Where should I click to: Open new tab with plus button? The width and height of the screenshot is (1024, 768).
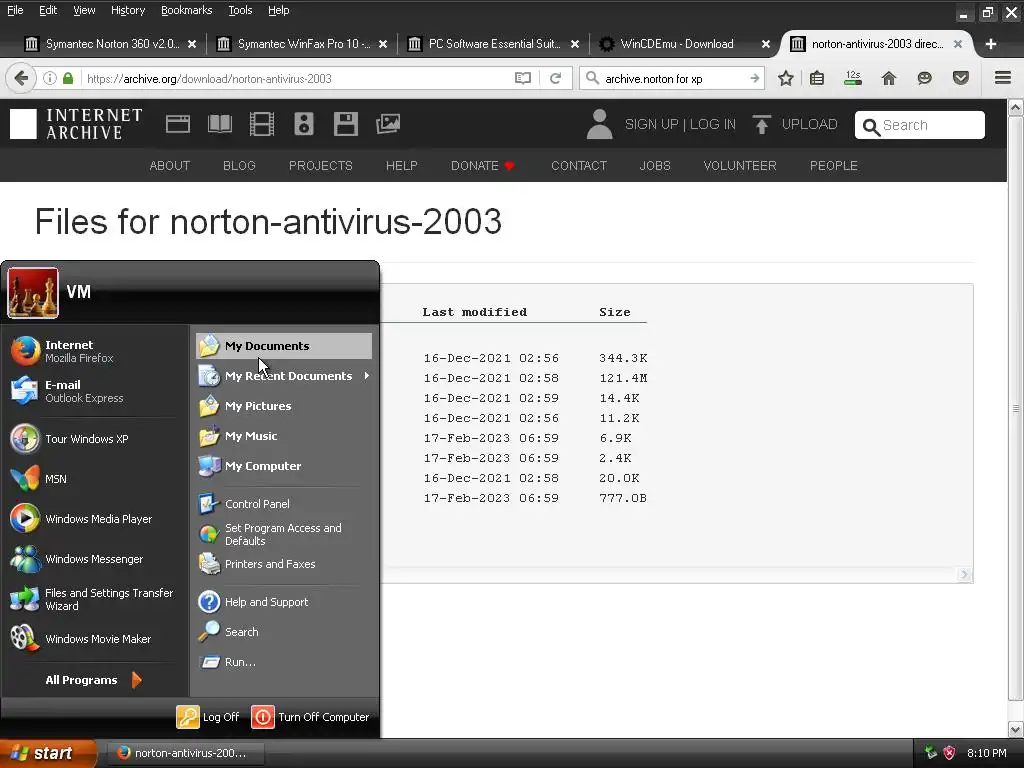click(991, 44)
